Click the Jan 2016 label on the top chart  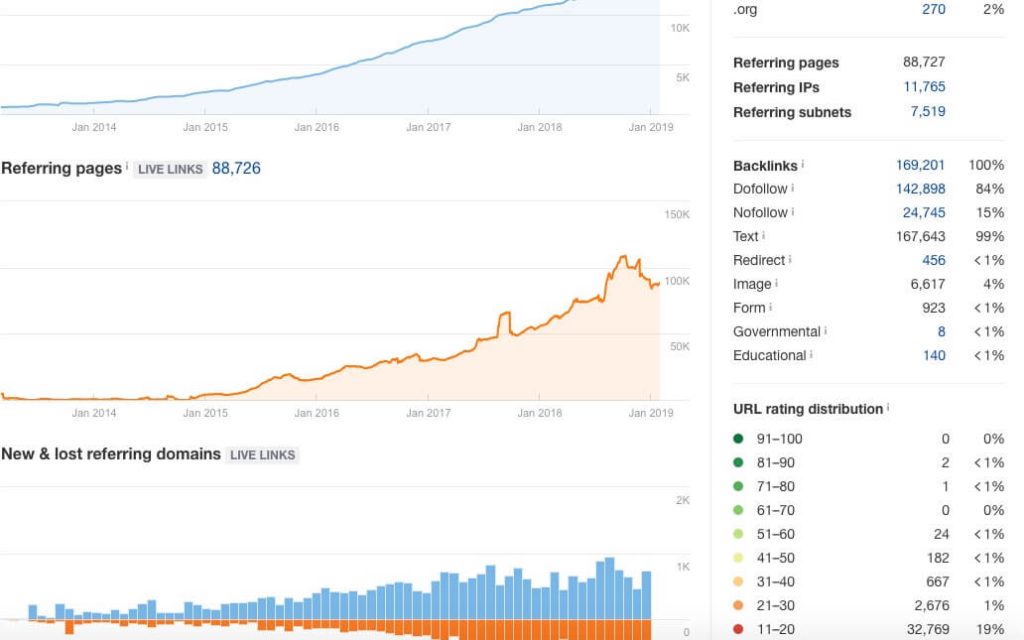[x=317, y=127]
